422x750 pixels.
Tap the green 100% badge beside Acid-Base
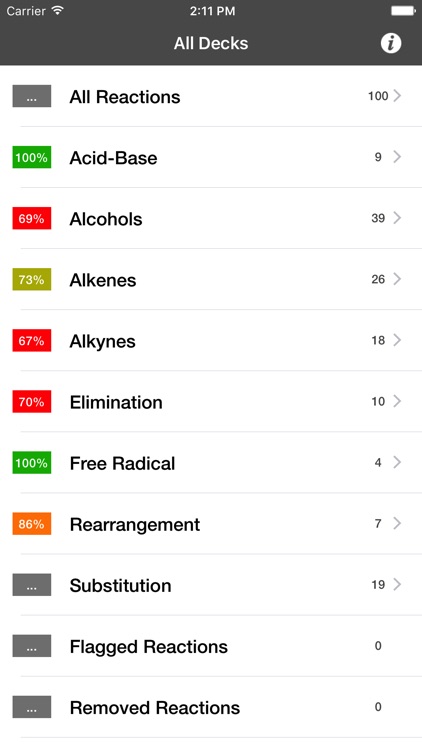(x=32, y=157)
